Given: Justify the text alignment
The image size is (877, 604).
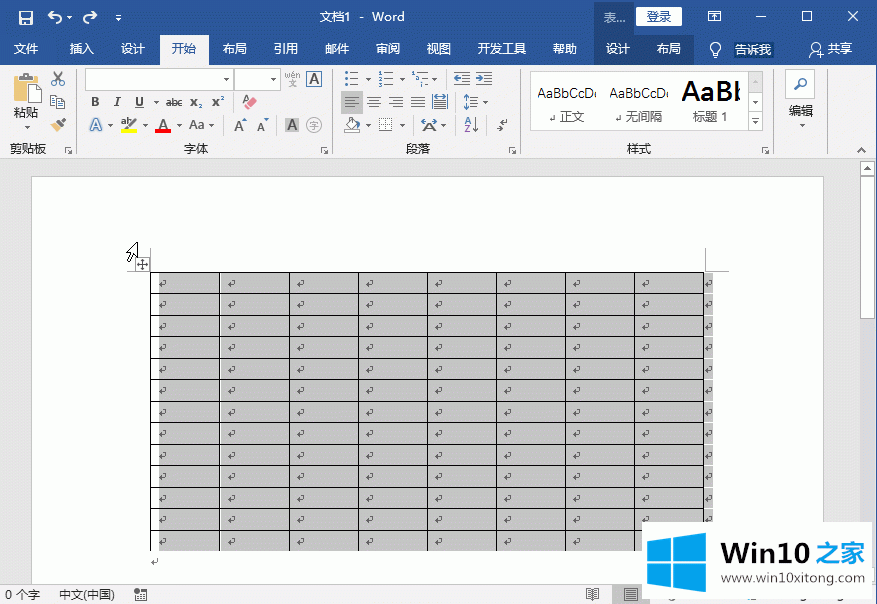Looking at the screenshot, I should 418,102.
